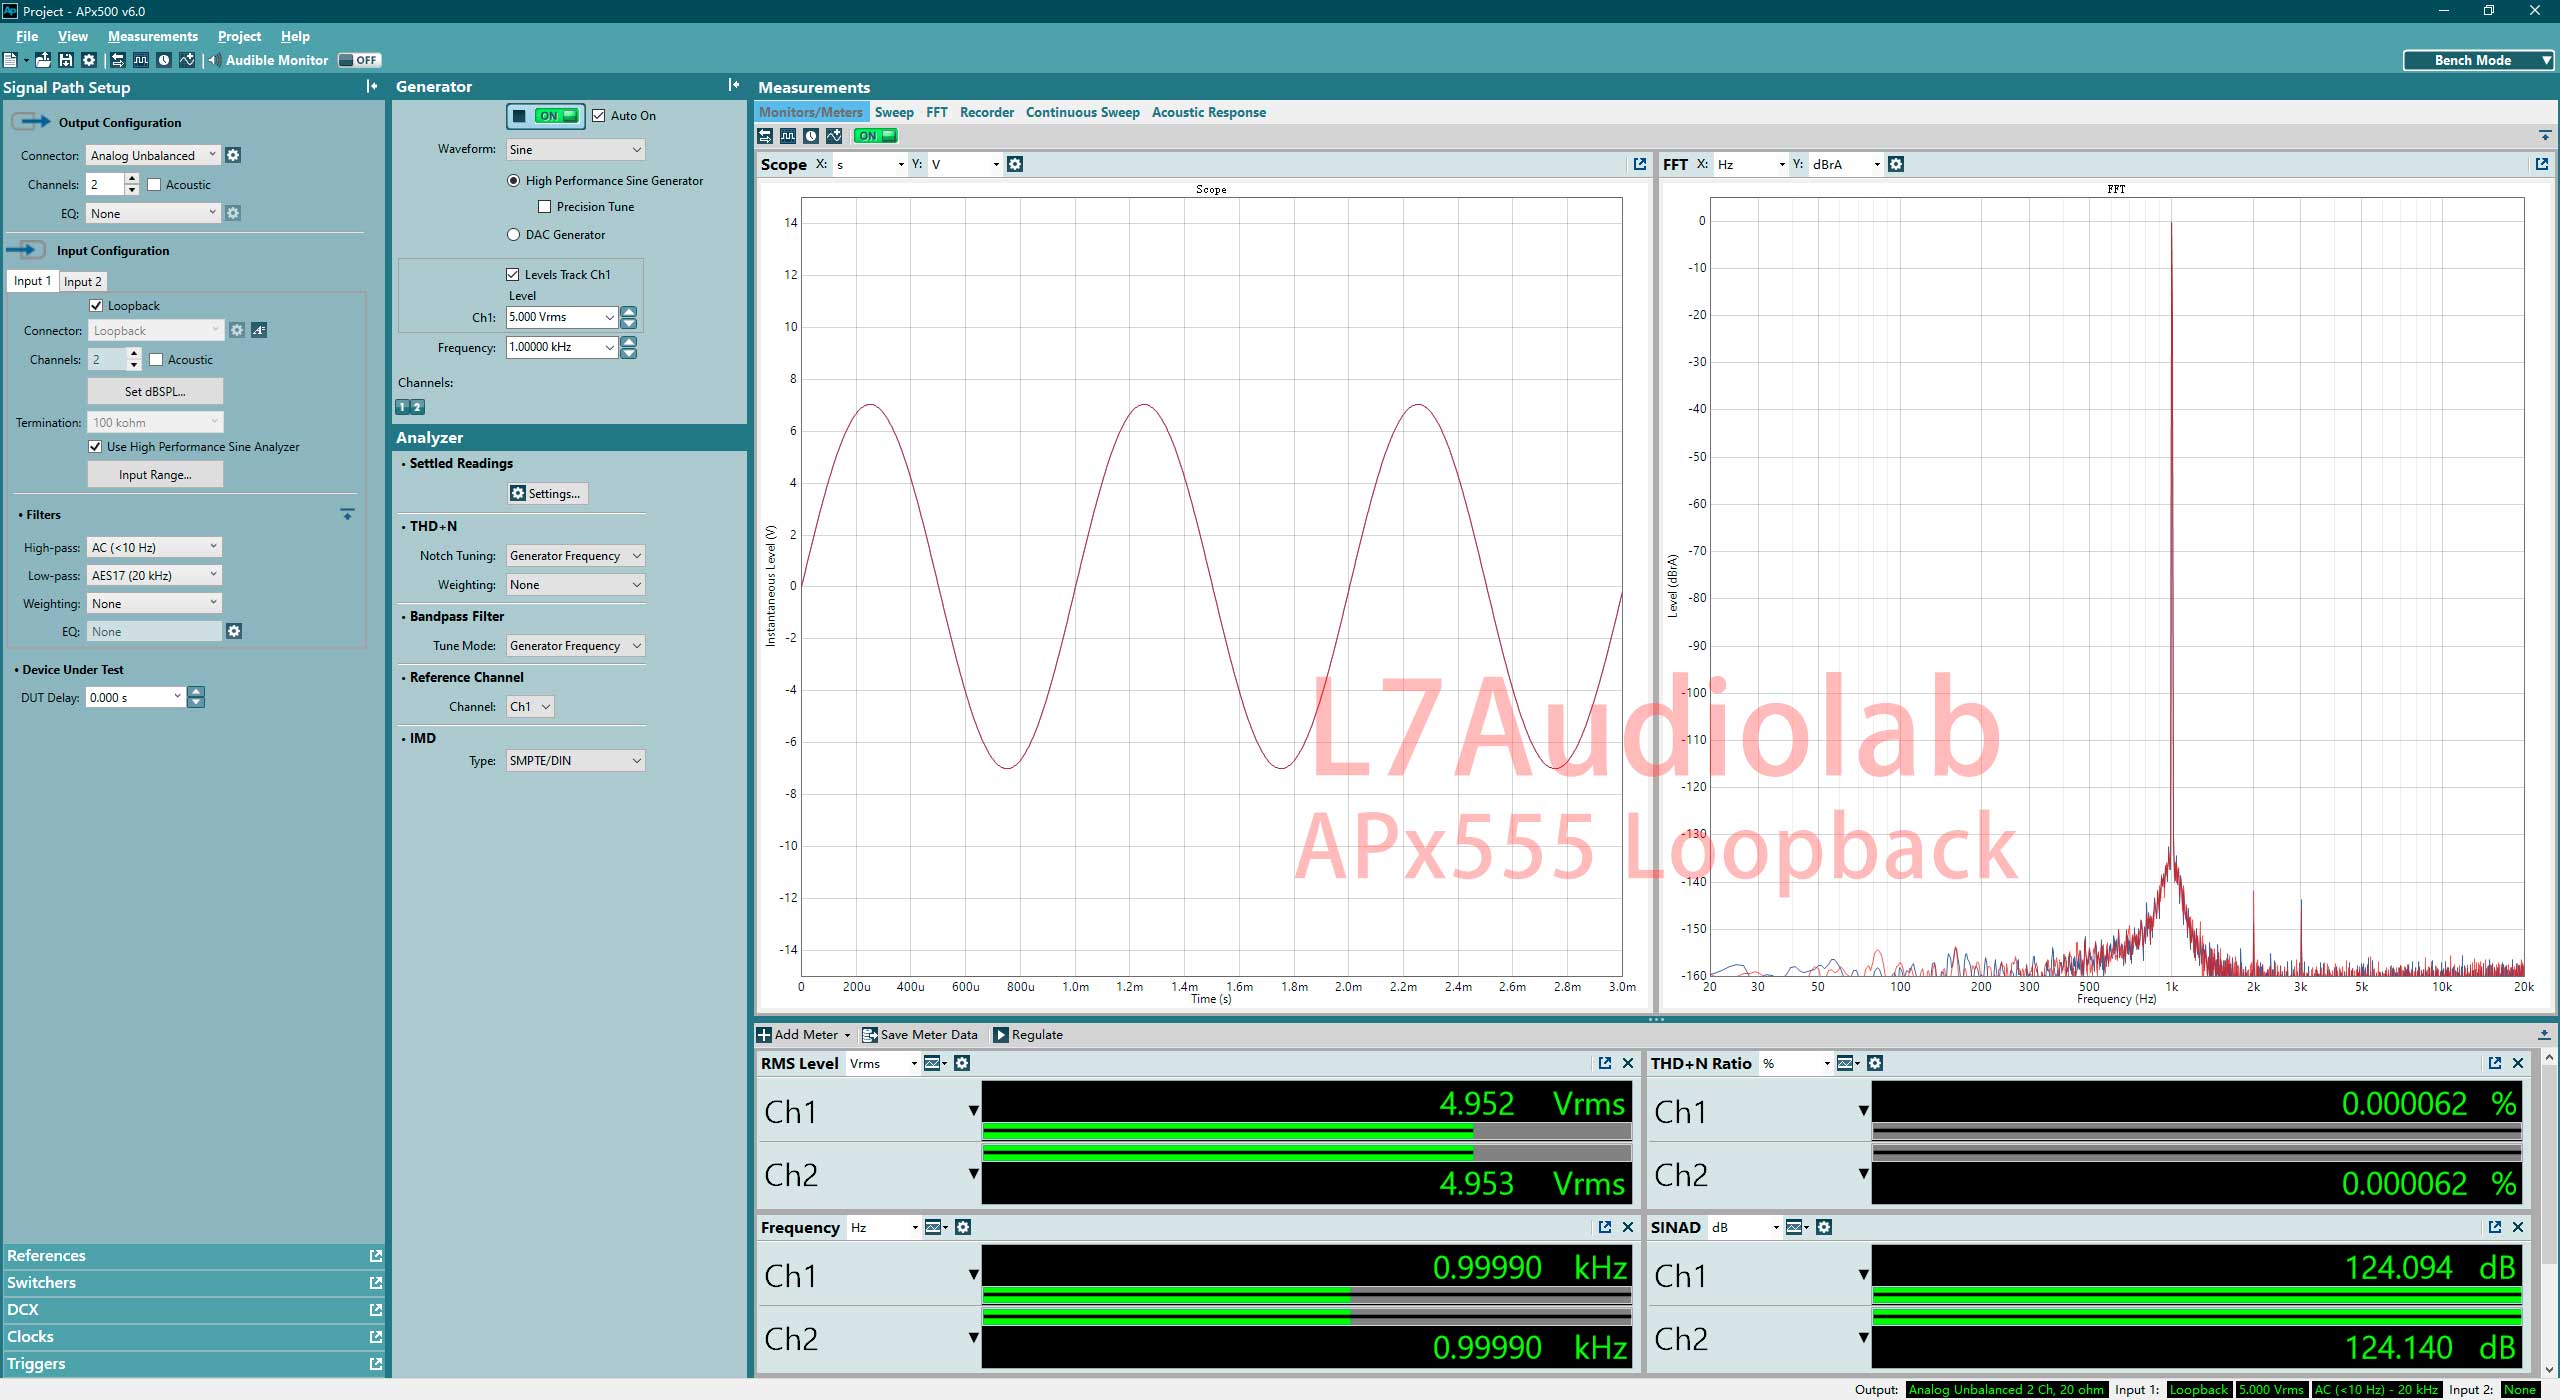
Task: Expand the IMD Type dropdown
Action: tap(575, 761)
